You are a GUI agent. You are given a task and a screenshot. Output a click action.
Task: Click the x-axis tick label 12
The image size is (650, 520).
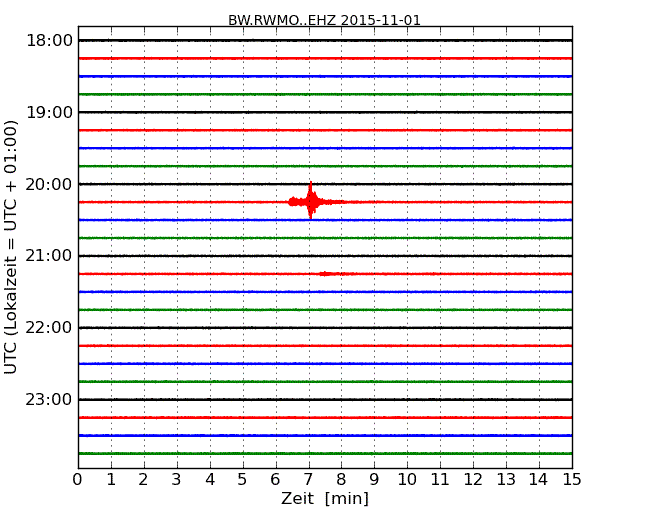(473, 480)
